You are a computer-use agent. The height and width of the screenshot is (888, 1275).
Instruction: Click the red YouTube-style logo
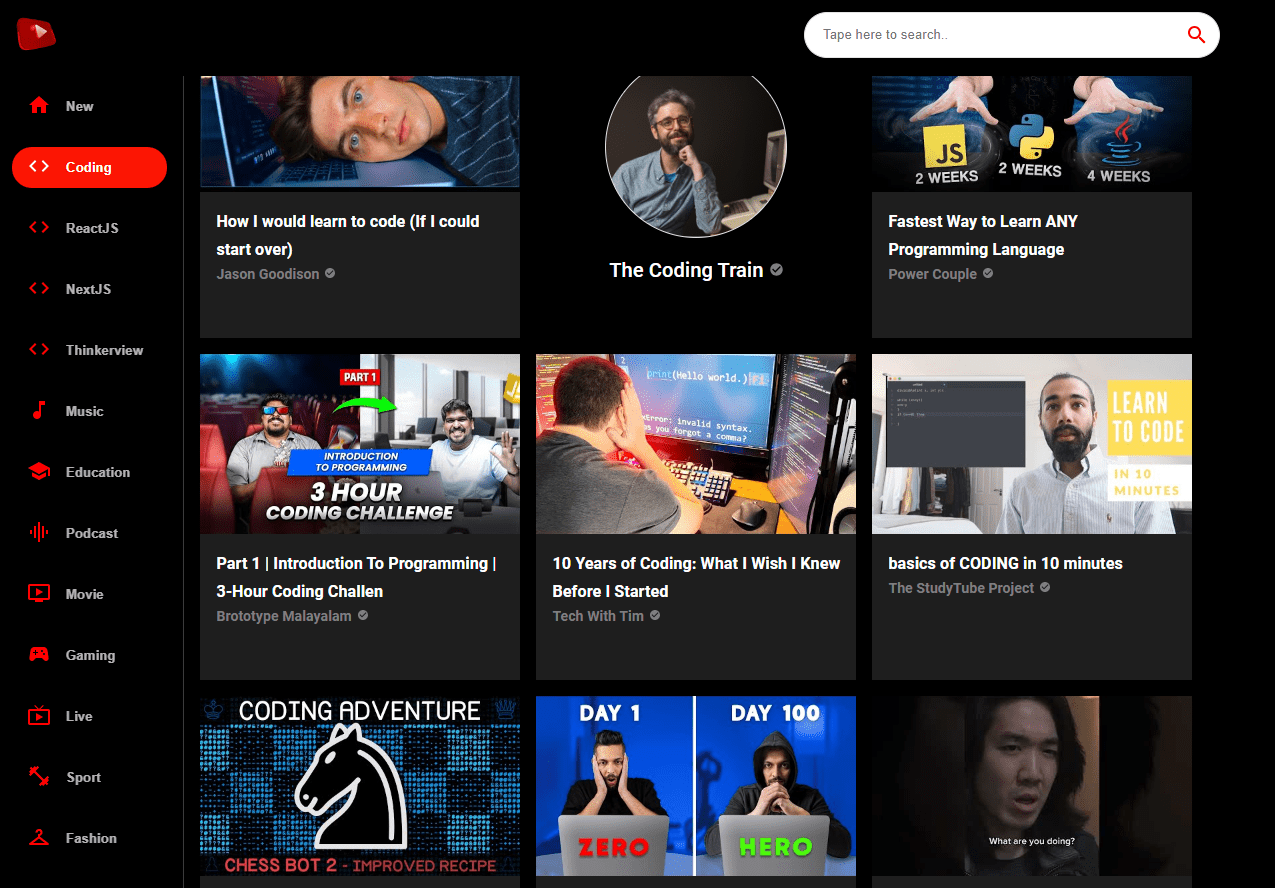click(x=36, y=34)
